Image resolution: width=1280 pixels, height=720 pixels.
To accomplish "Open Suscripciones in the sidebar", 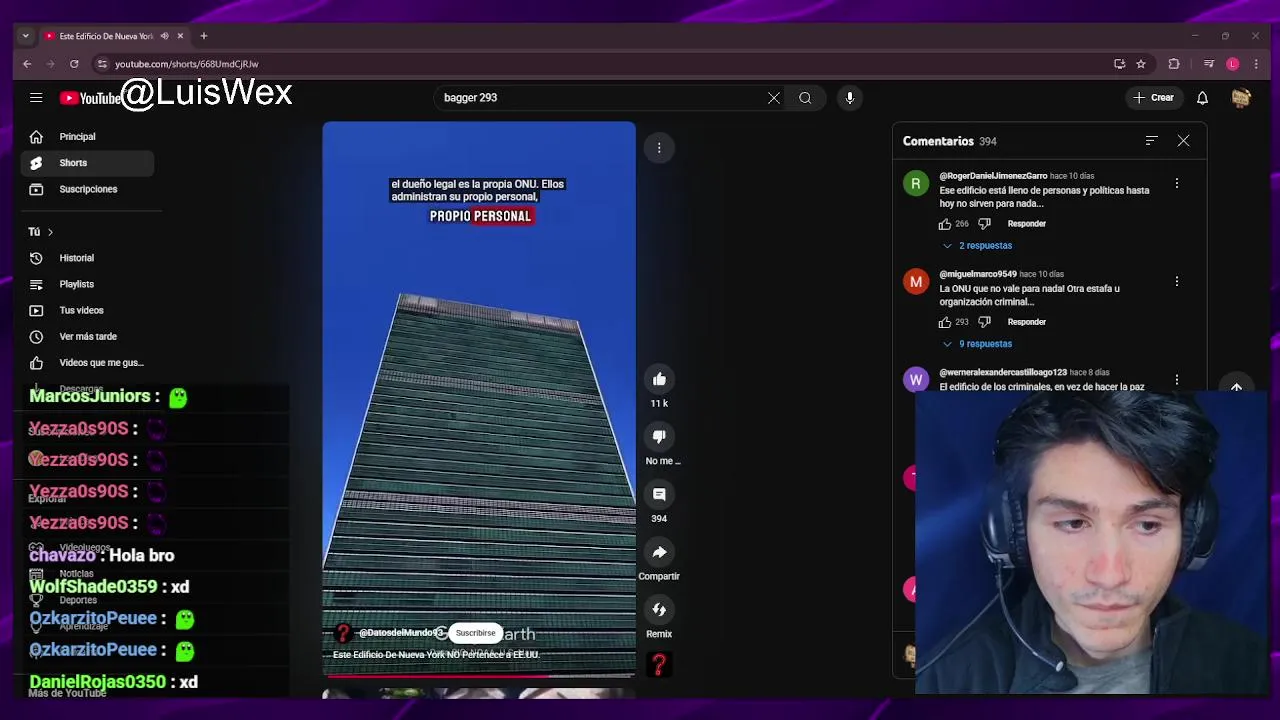I will (x=88, y=189).
